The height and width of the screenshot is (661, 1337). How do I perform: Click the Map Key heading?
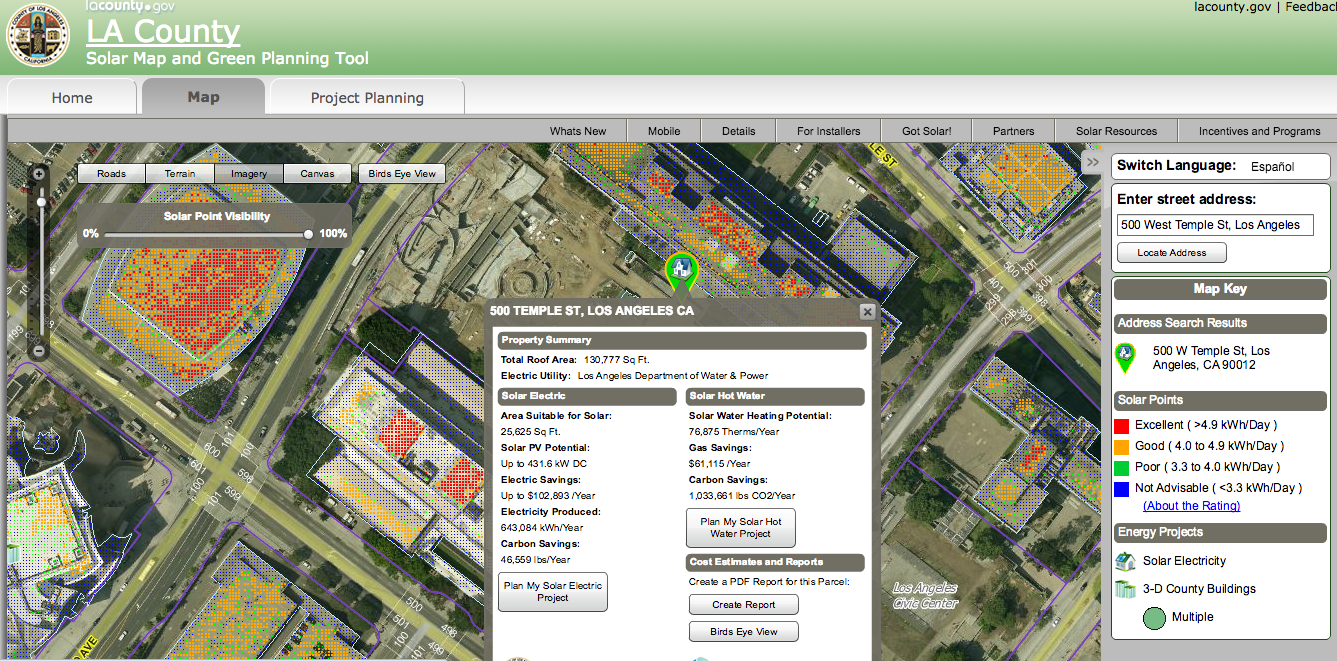click(x=1220, y=289)
